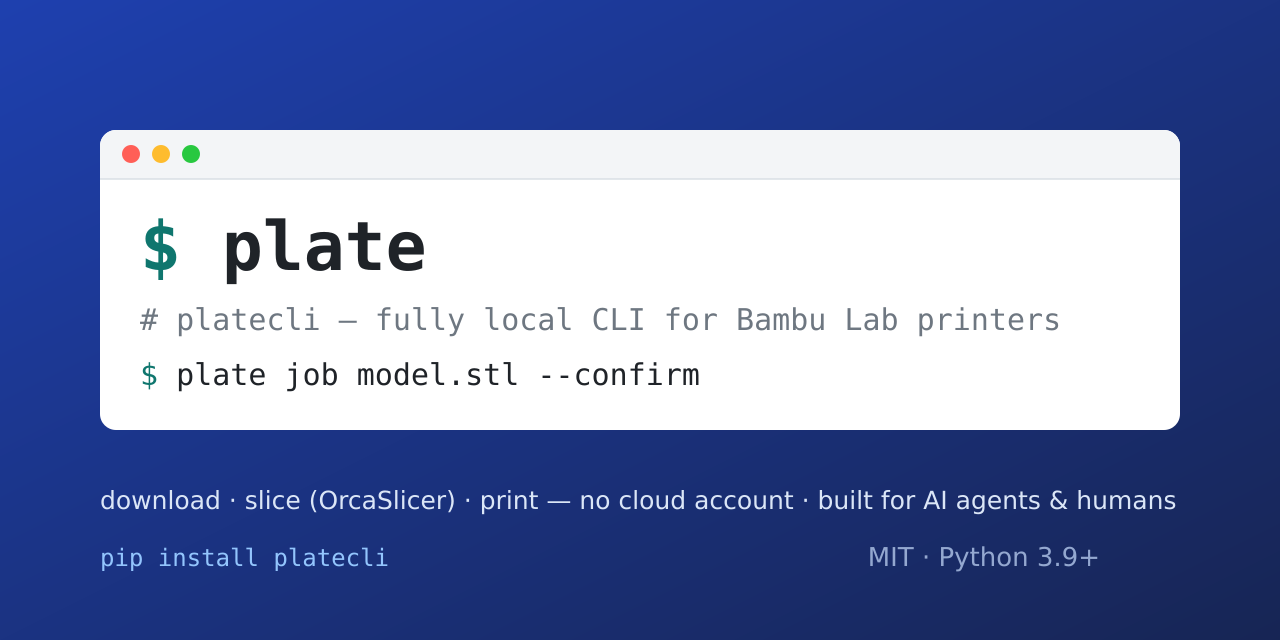Click the small green dollar prompt
This screenshot has height=640, width=1280.
[149, 375]
